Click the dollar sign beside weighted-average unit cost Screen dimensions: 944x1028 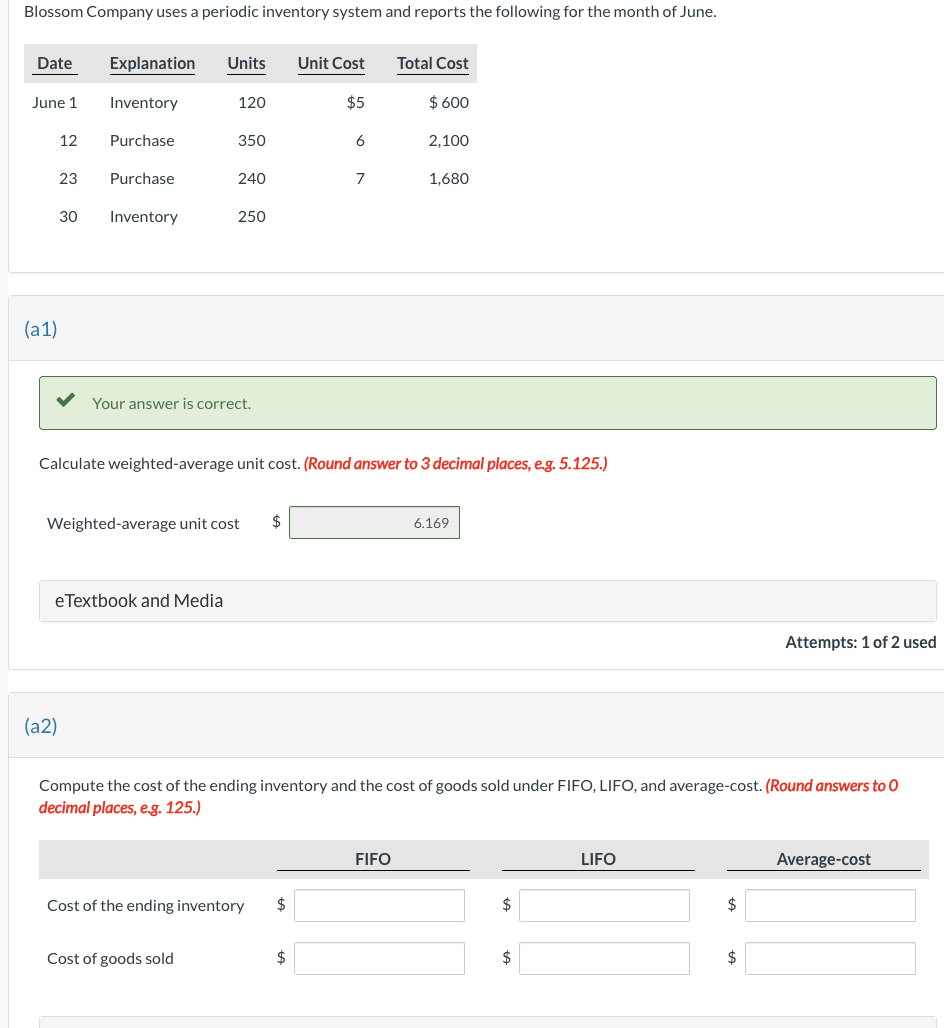coord(276,522)
